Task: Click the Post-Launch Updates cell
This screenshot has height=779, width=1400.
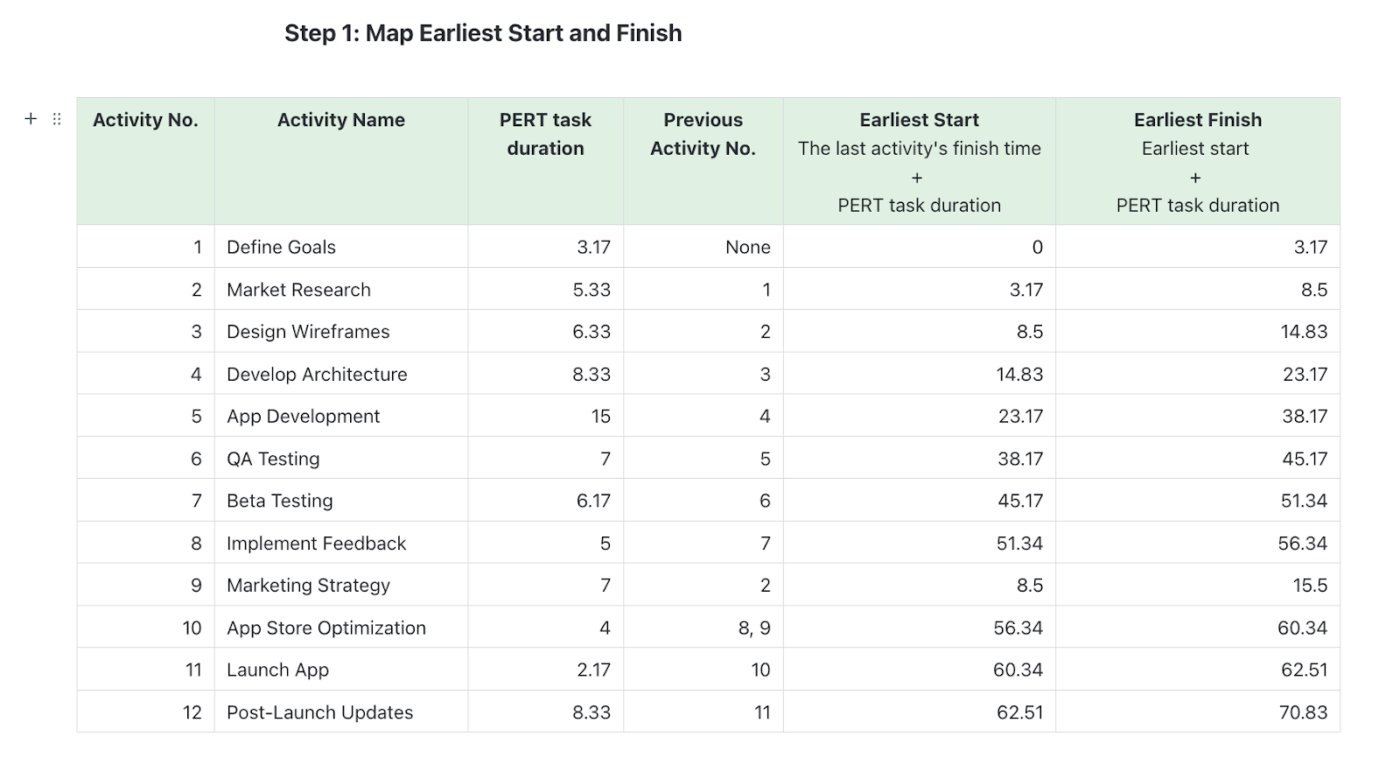Action: coord(341,712)
